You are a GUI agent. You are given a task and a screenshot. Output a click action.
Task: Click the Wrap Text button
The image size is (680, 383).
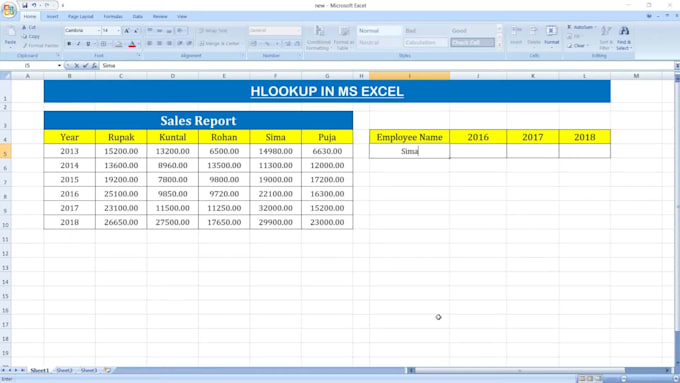click(213, 31)
